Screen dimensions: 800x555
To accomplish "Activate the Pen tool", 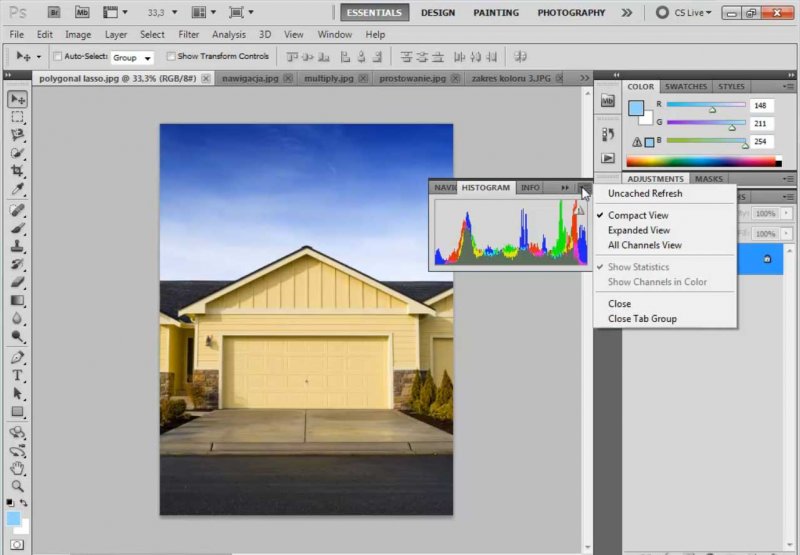I will [18, 357].
